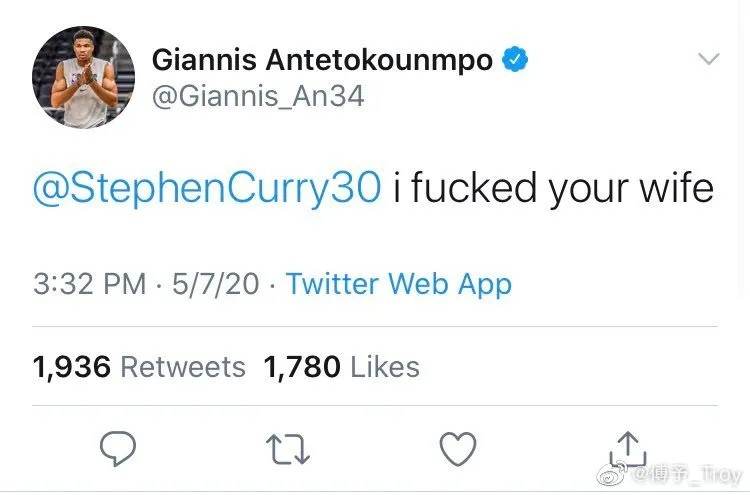Open the Likes label list
Screen dimensions: 750x495
click(x=385, y=367)
